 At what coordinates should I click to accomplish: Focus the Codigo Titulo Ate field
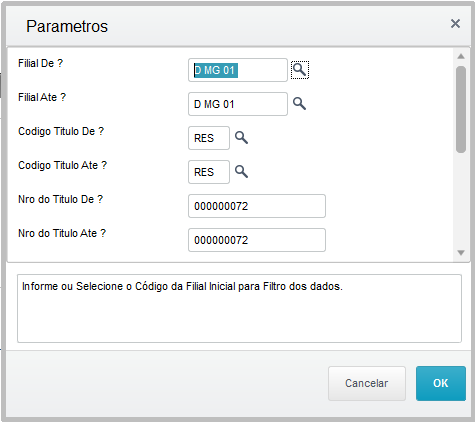[209, 172]
